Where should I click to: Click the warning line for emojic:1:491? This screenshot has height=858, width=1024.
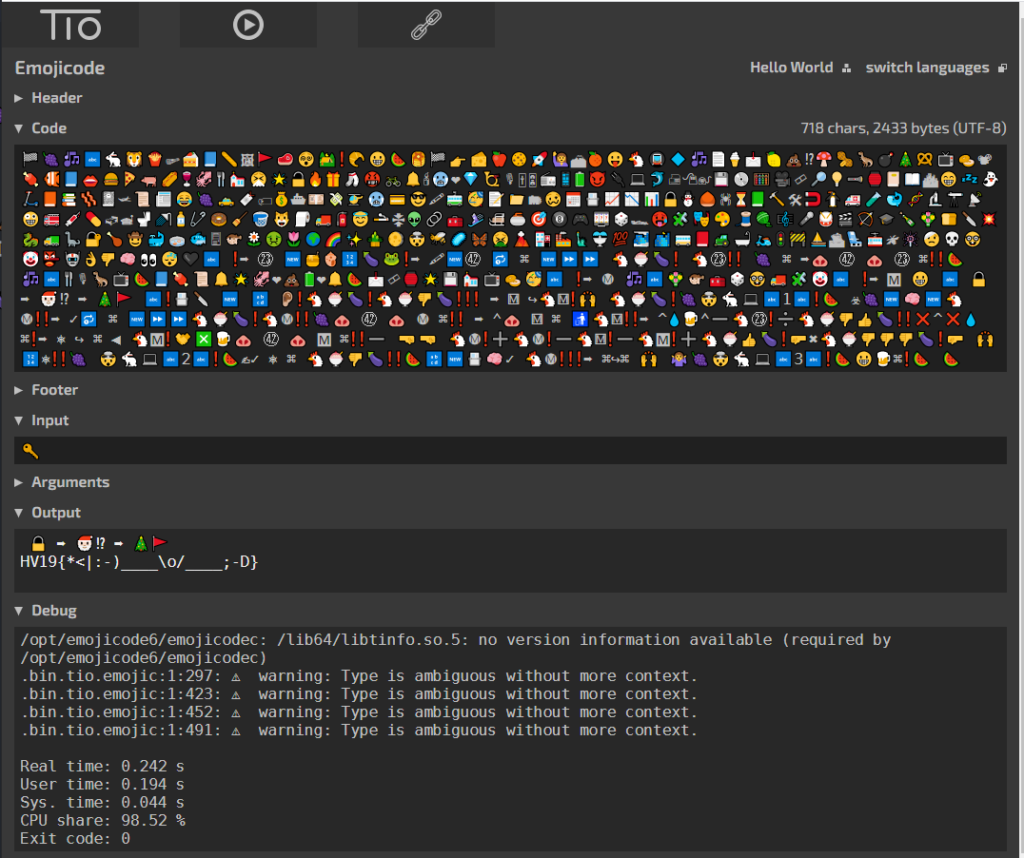359,730
